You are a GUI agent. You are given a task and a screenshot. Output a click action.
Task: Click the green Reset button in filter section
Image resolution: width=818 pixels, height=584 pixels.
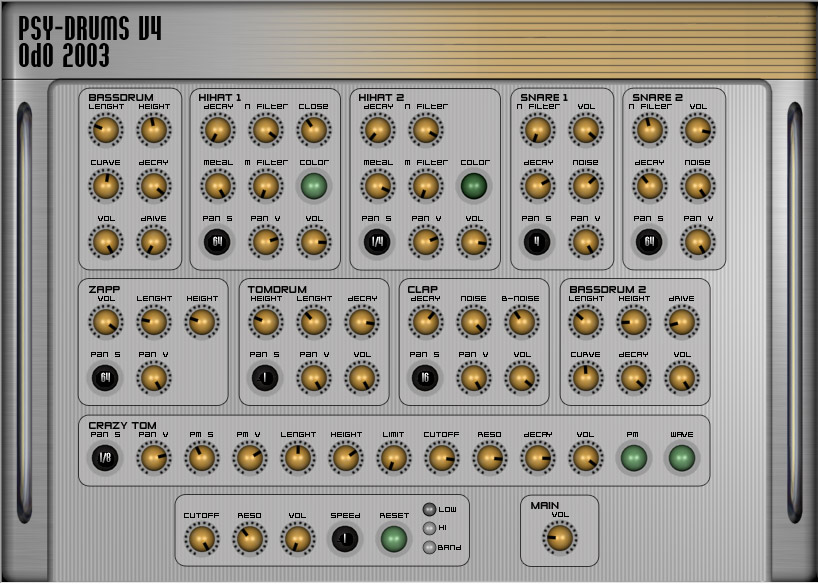[393, 539]
